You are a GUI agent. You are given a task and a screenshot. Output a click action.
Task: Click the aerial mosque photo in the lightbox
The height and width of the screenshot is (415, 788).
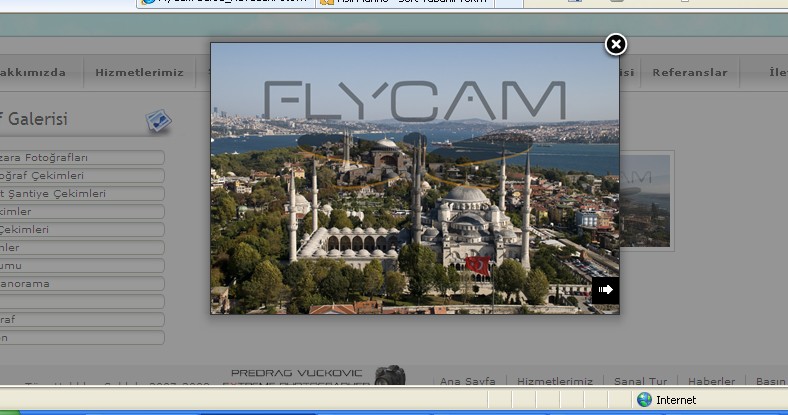[x=415, y=178]
